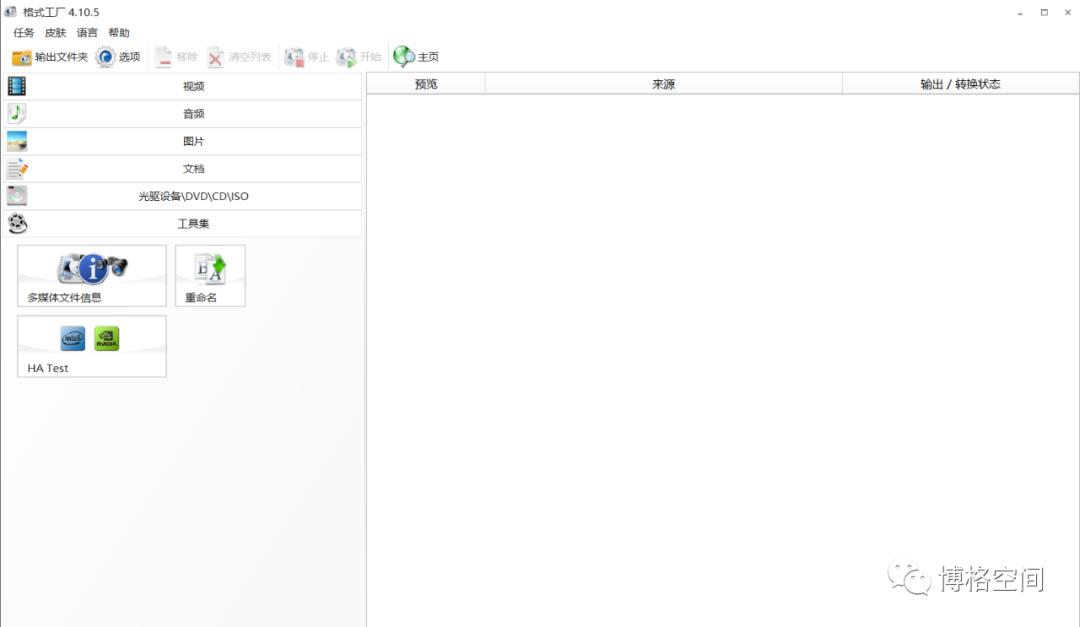Click the 移除 toolbar button

pos(176,56)
